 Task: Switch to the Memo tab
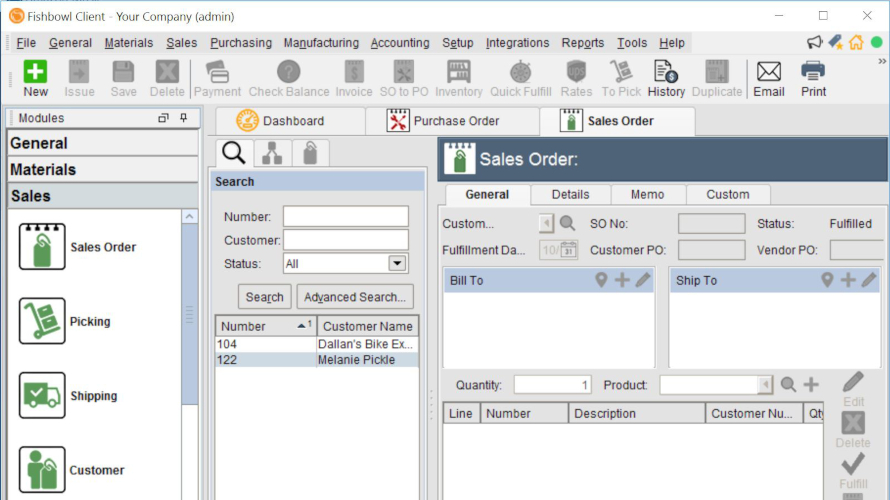[x=648, y=194]
